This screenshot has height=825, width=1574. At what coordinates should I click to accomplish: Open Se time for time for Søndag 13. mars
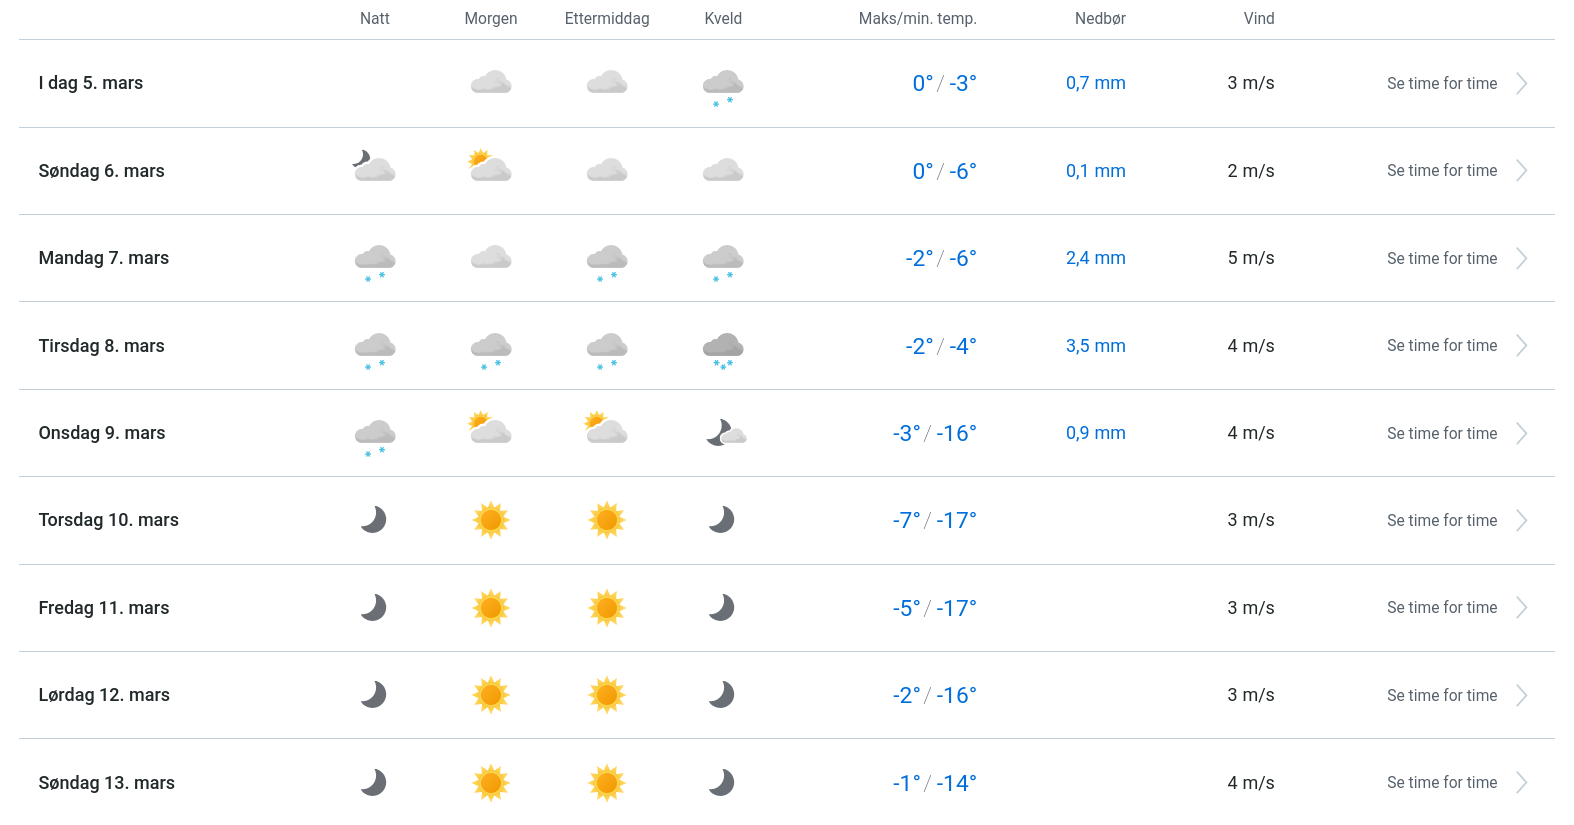coord(1441,783)
